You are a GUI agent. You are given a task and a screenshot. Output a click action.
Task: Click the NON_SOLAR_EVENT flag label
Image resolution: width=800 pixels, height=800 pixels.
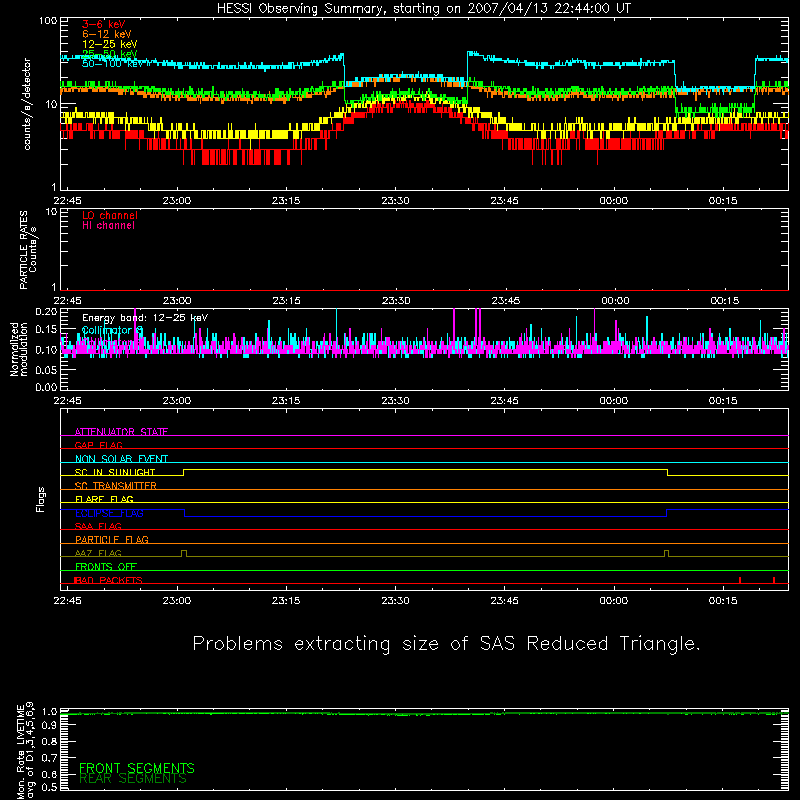tap(121, 459)
